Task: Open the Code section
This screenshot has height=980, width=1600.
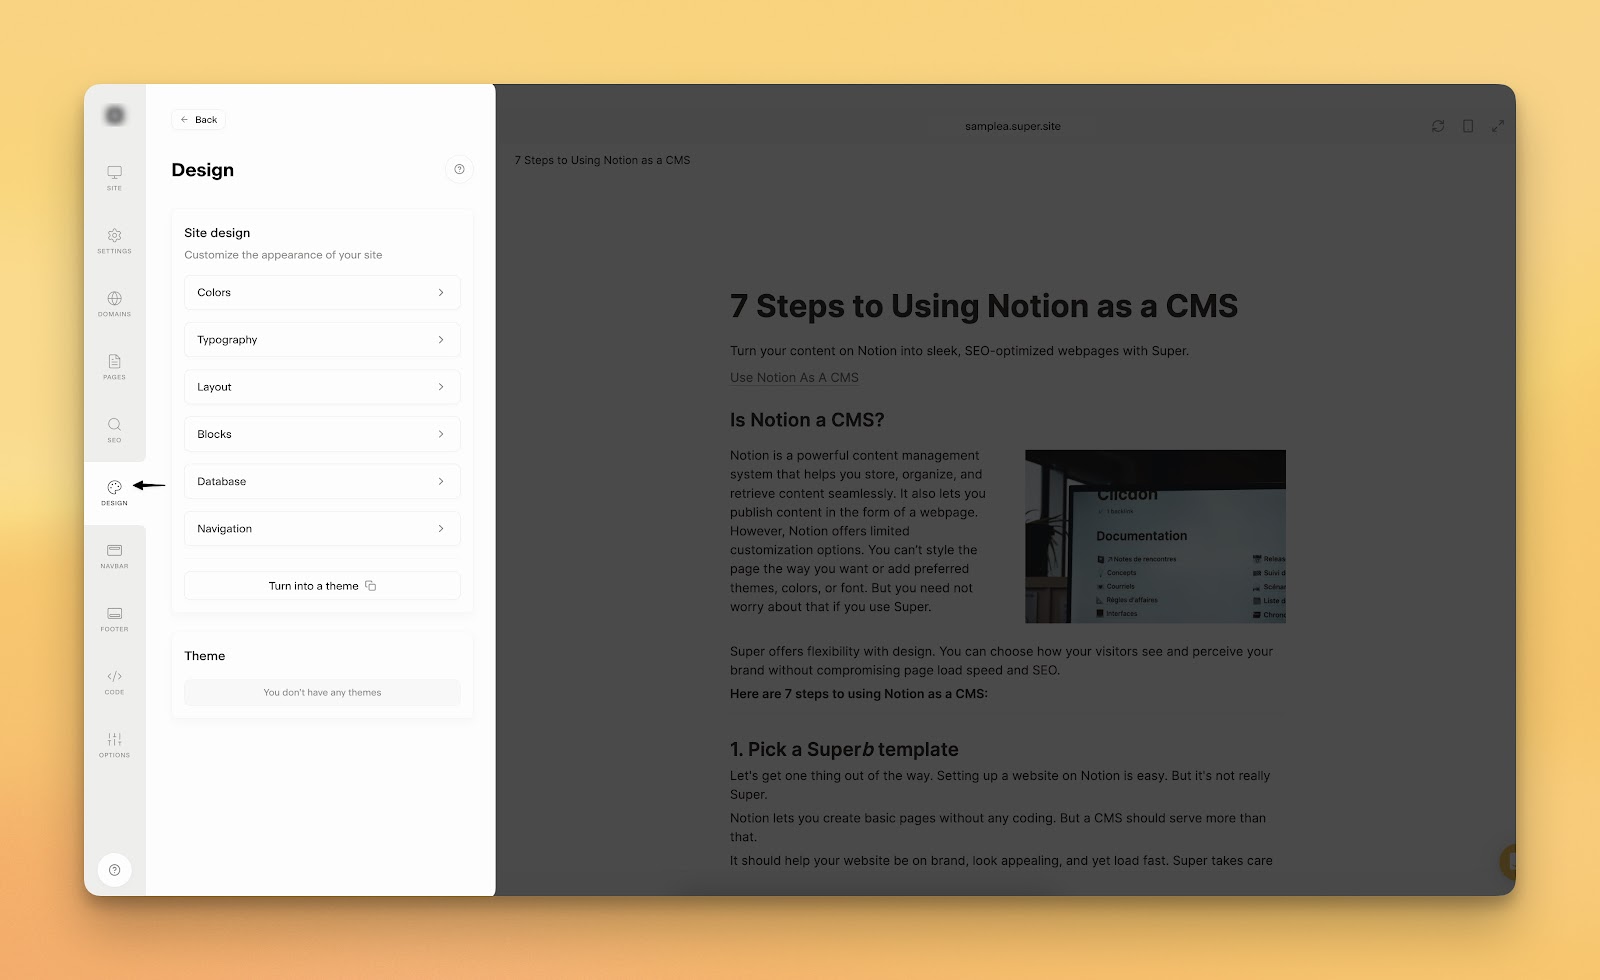Action: [x=115, y=681]
